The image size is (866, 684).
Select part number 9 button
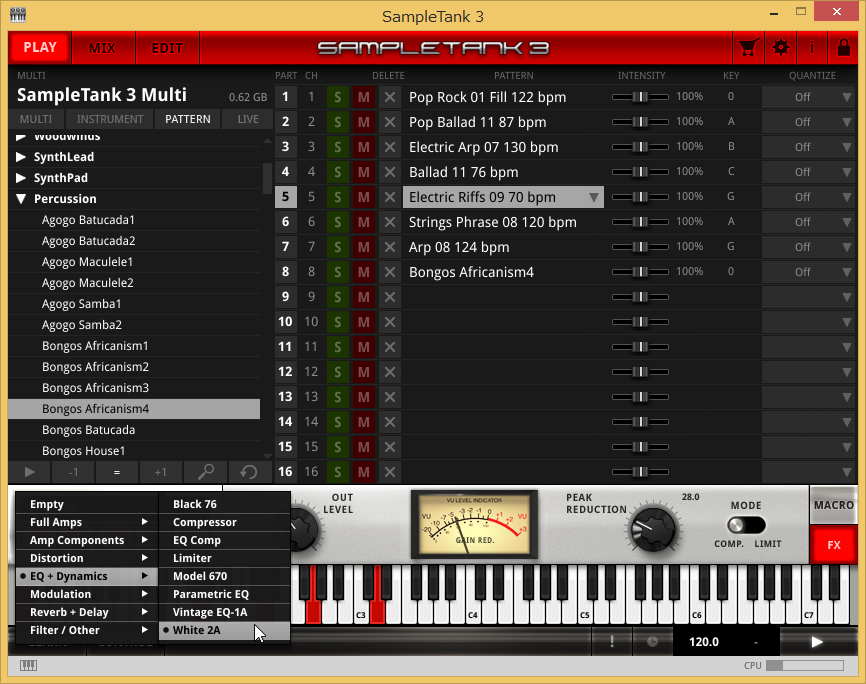(286, 297)
